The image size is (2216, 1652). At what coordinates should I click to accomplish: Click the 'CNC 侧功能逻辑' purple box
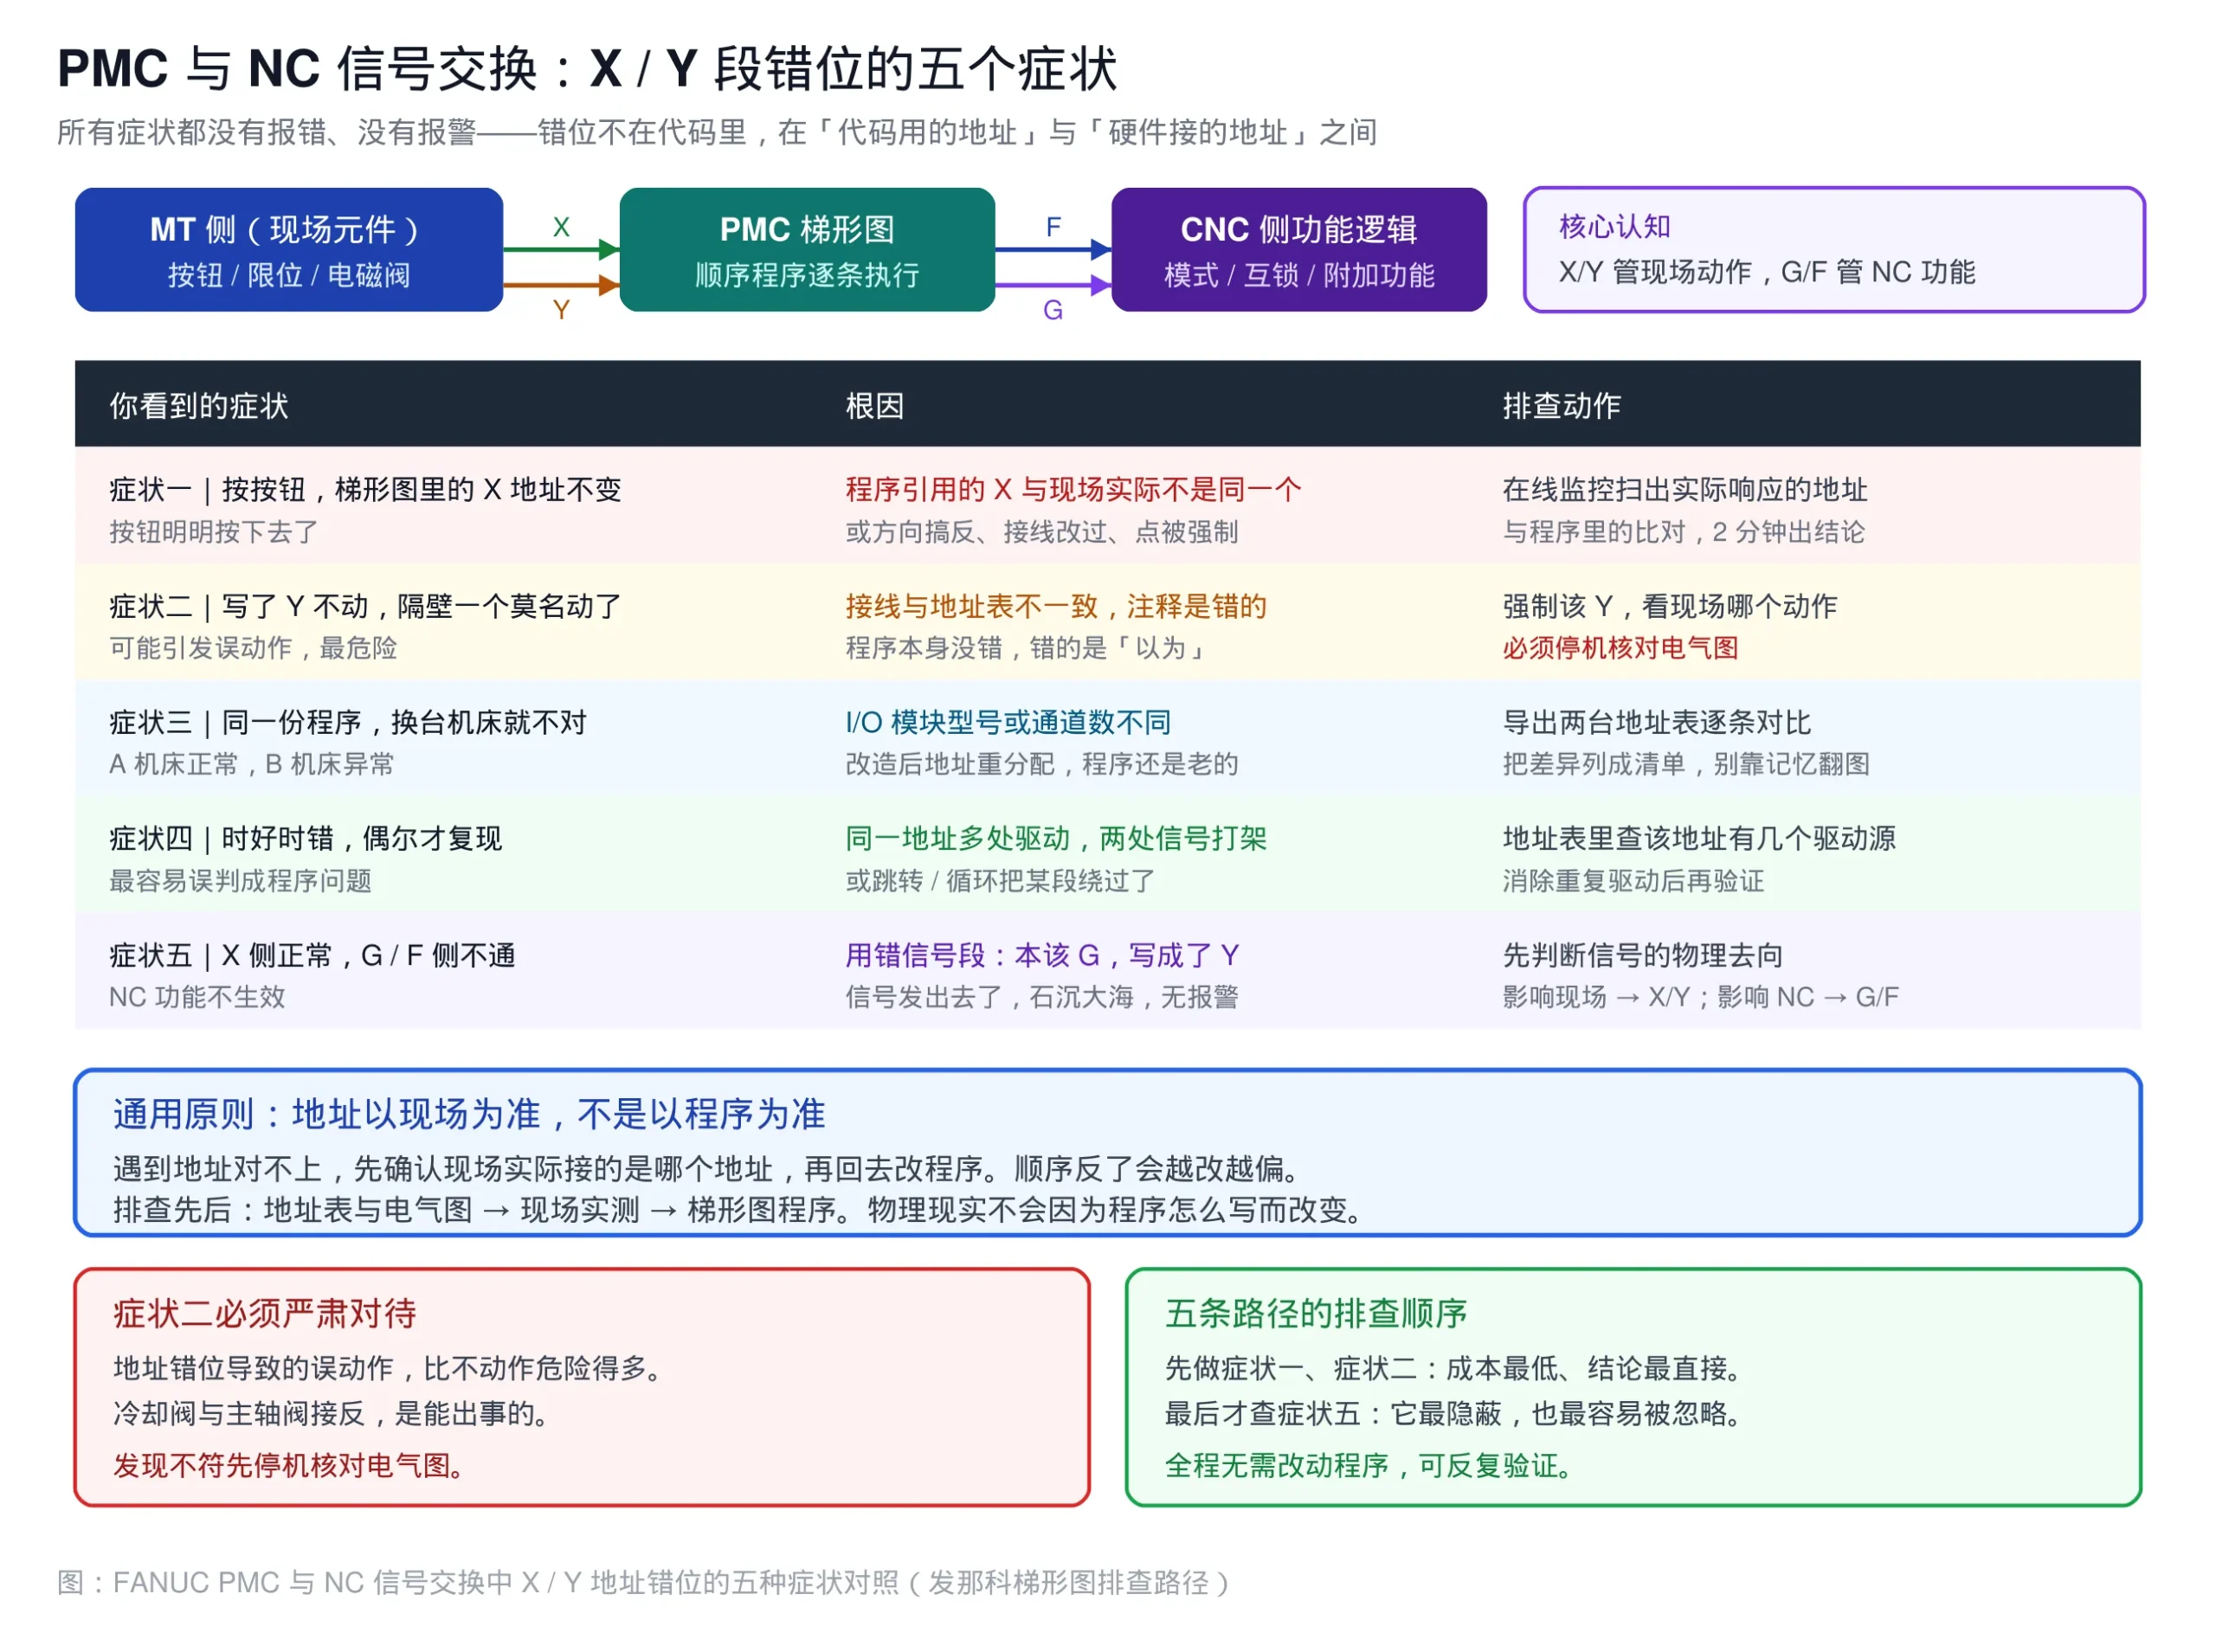pyautogui.click(x=1298, y=249)
